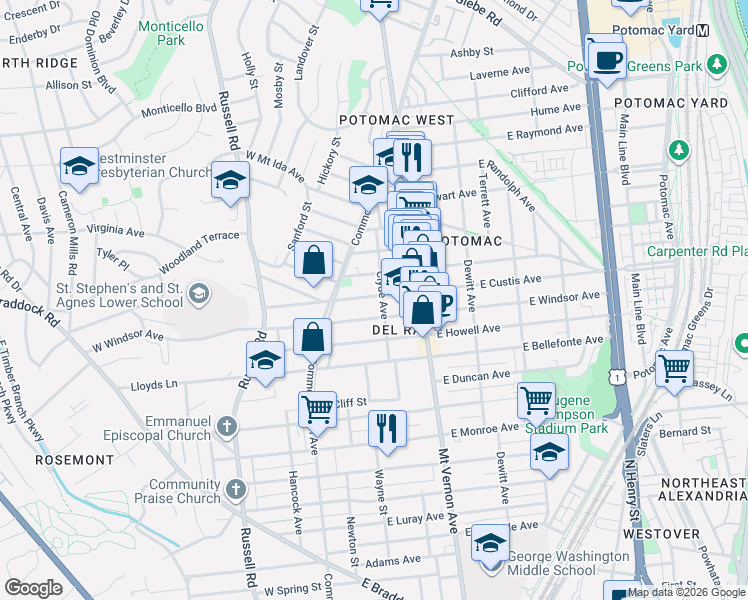748x600 pixels.
Task: Select the school marker at George Washington Middle School
Action: coord(490,544)
